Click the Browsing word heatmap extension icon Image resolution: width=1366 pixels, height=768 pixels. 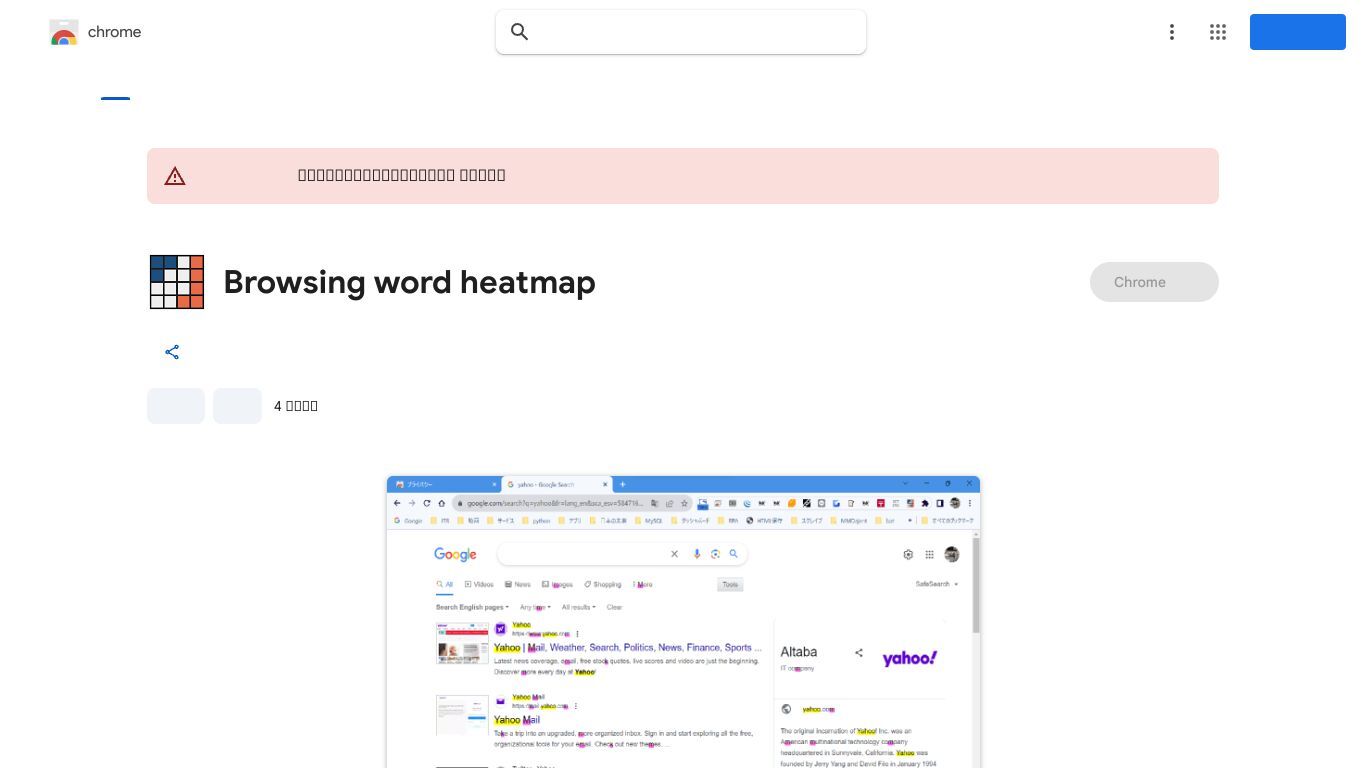pos(177,282)
